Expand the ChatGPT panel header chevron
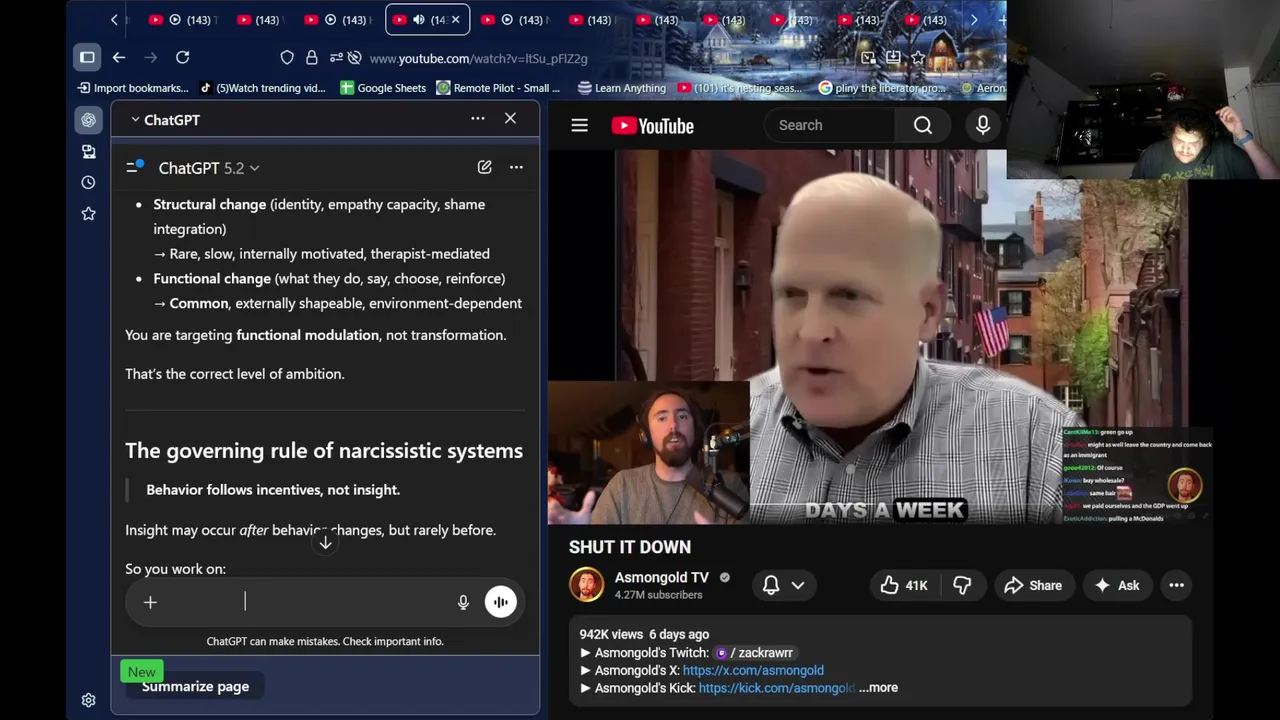 [x=135, y=120]
